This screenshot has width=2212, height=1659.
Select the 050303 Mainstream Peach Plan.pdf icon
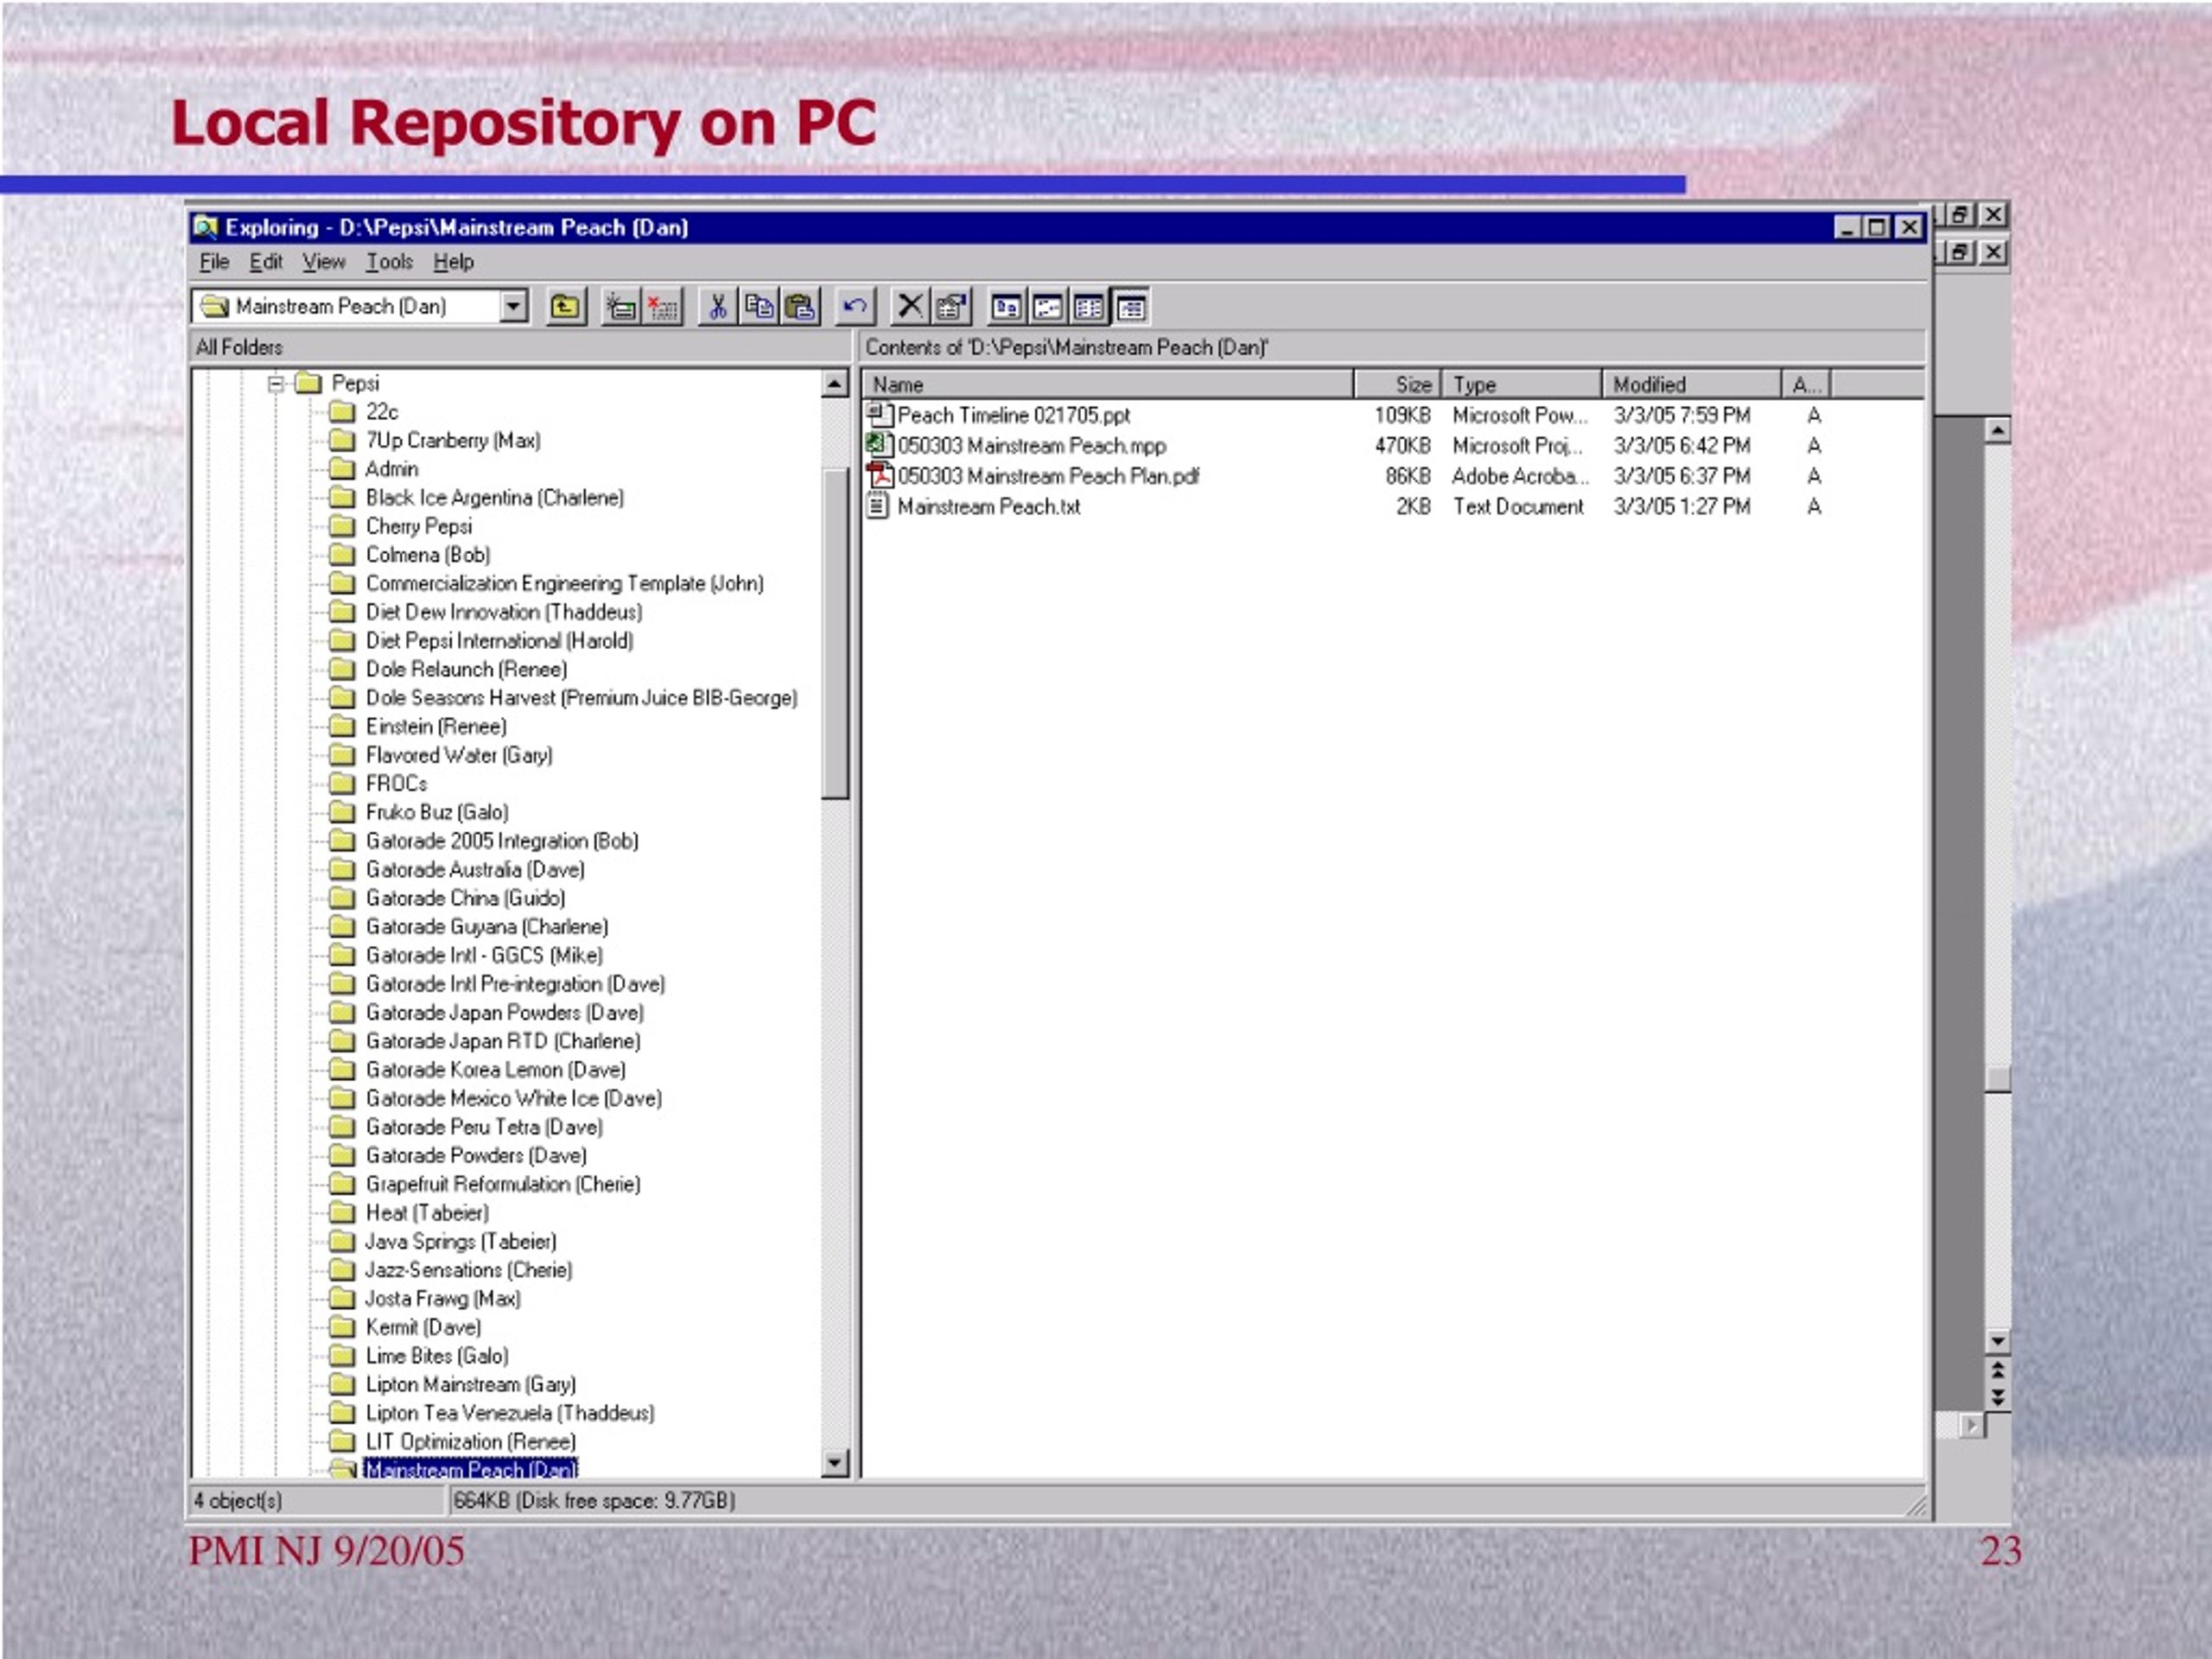tap(878, 476)
